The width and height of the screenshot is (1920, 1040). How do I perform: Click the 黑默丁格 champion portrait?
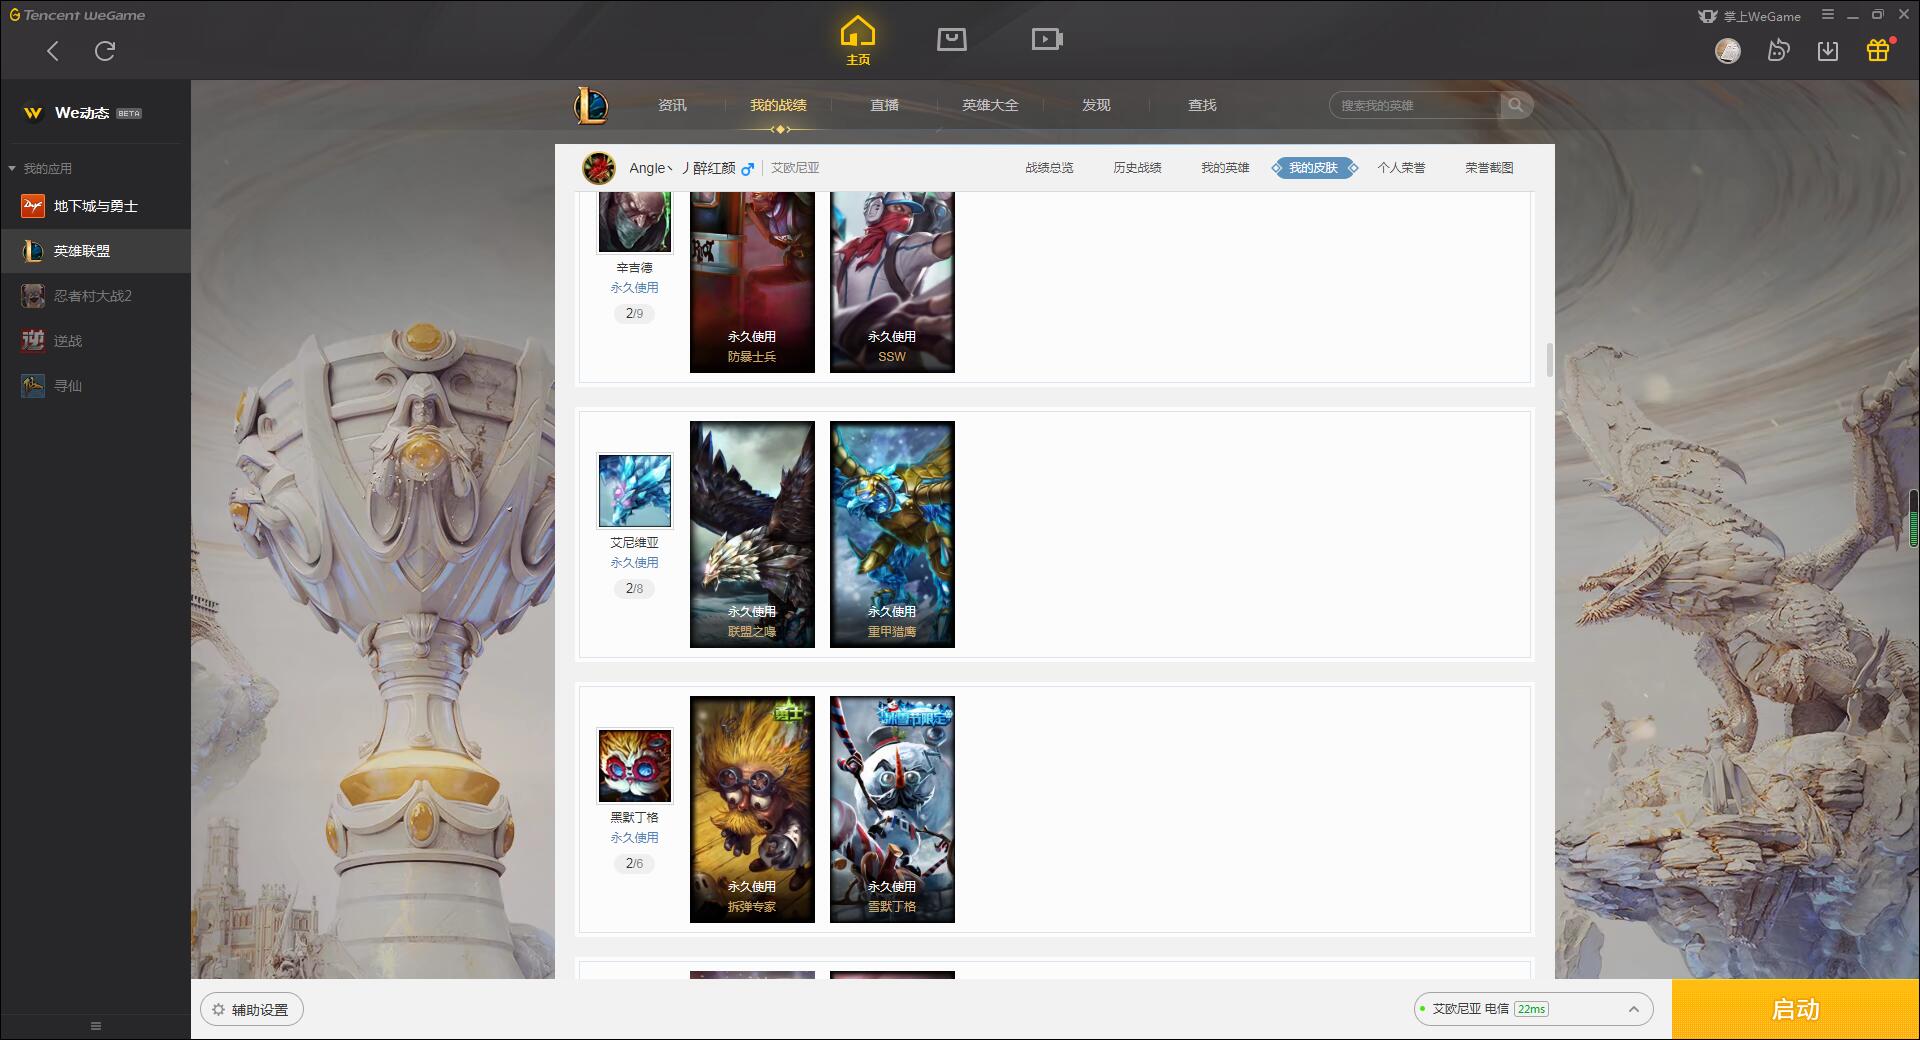pos(635,765)
